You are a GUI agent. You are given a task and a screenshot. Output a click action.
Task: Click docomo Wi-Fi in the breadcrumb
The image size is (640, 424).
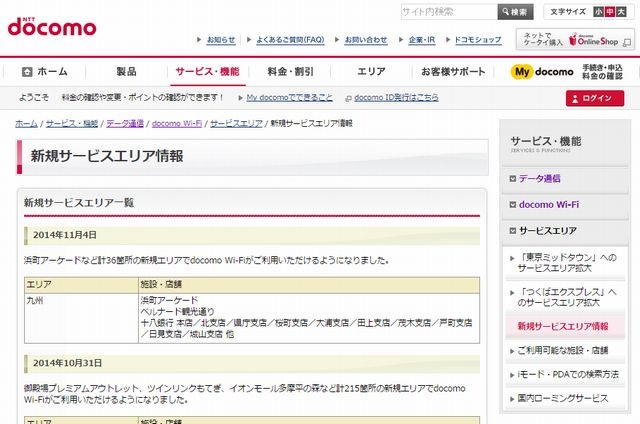[177, 124]
